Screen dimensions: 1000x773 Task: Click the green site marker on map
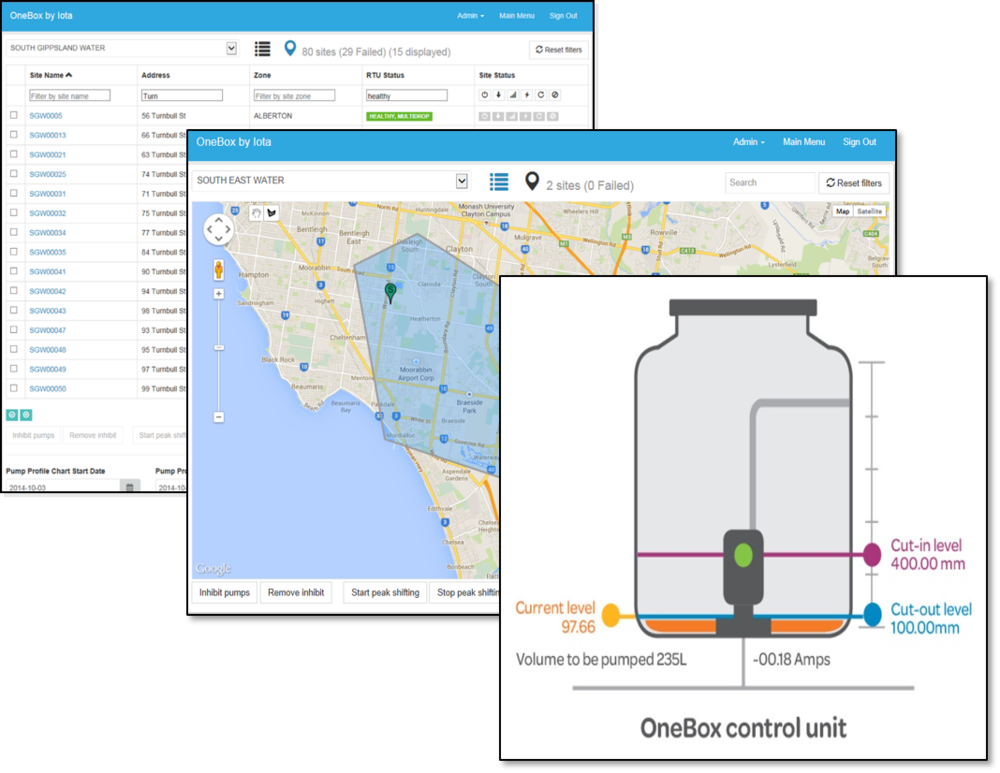tap(390, 291)
